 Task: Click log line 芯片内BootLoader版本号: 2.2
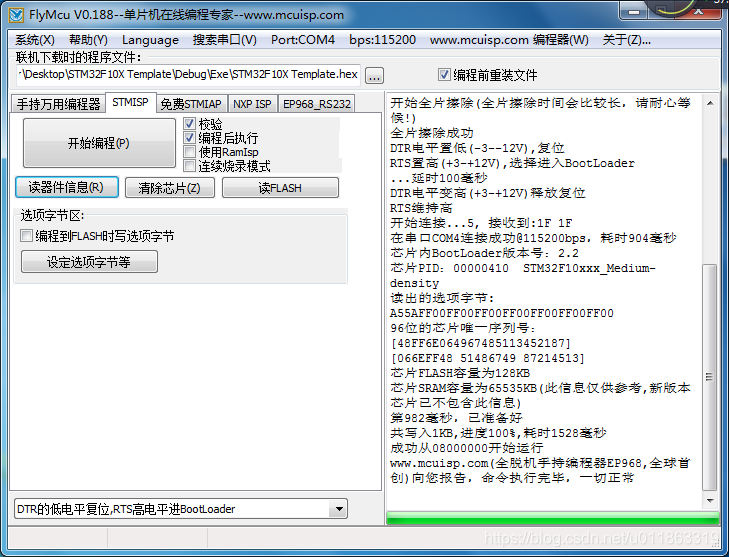coord(484,253)
